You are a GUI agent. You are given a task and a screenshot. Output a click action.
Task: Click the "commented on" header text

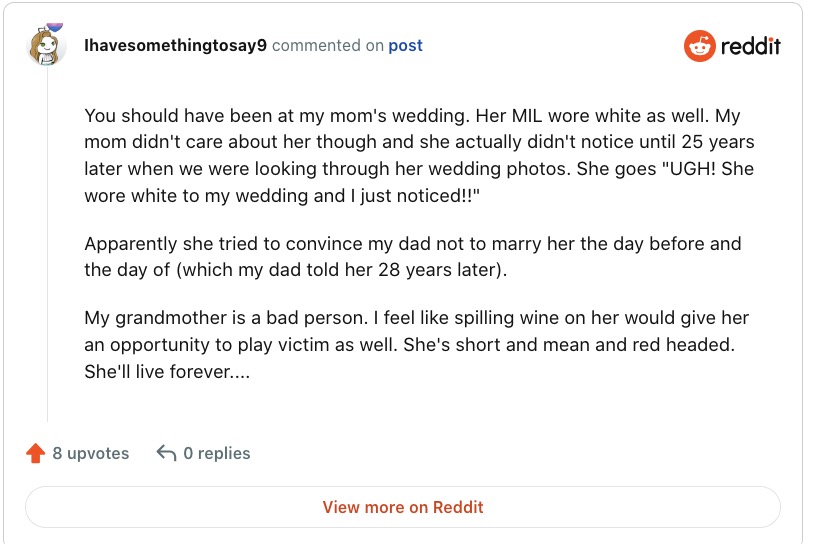[327, 46]
